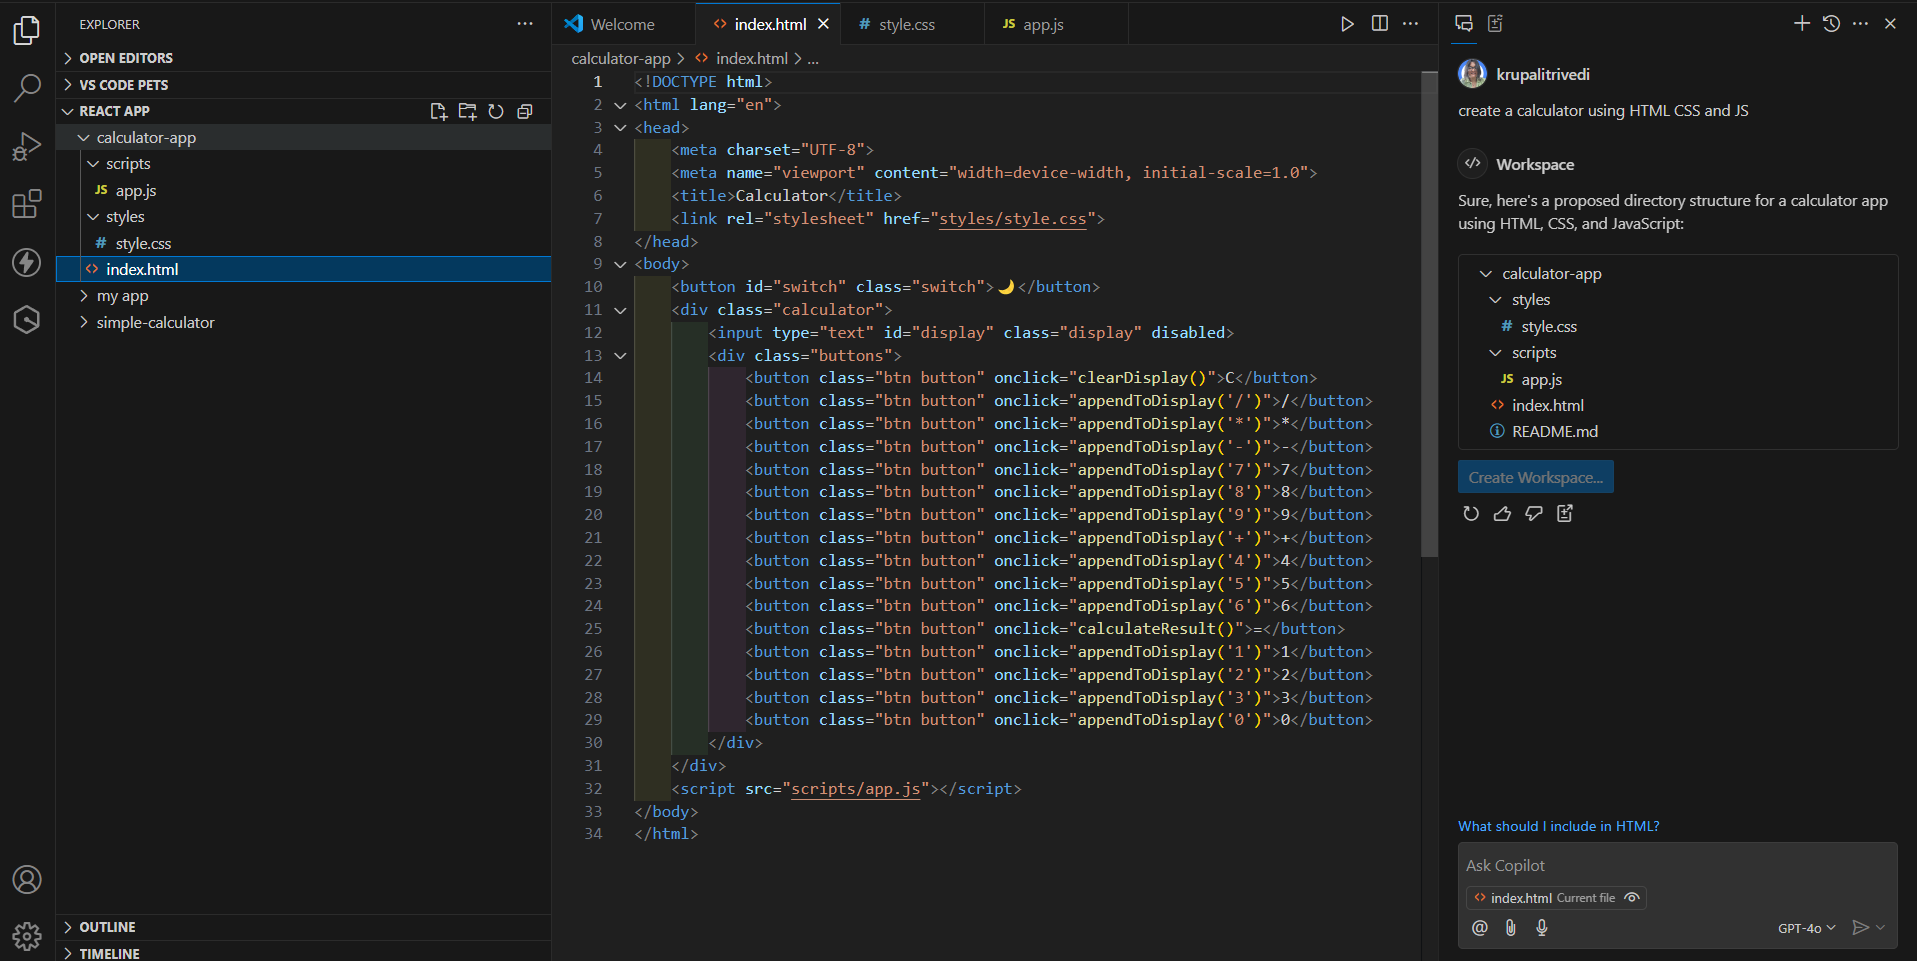Collapse the scripts folder in Explorer

[304, 164]
